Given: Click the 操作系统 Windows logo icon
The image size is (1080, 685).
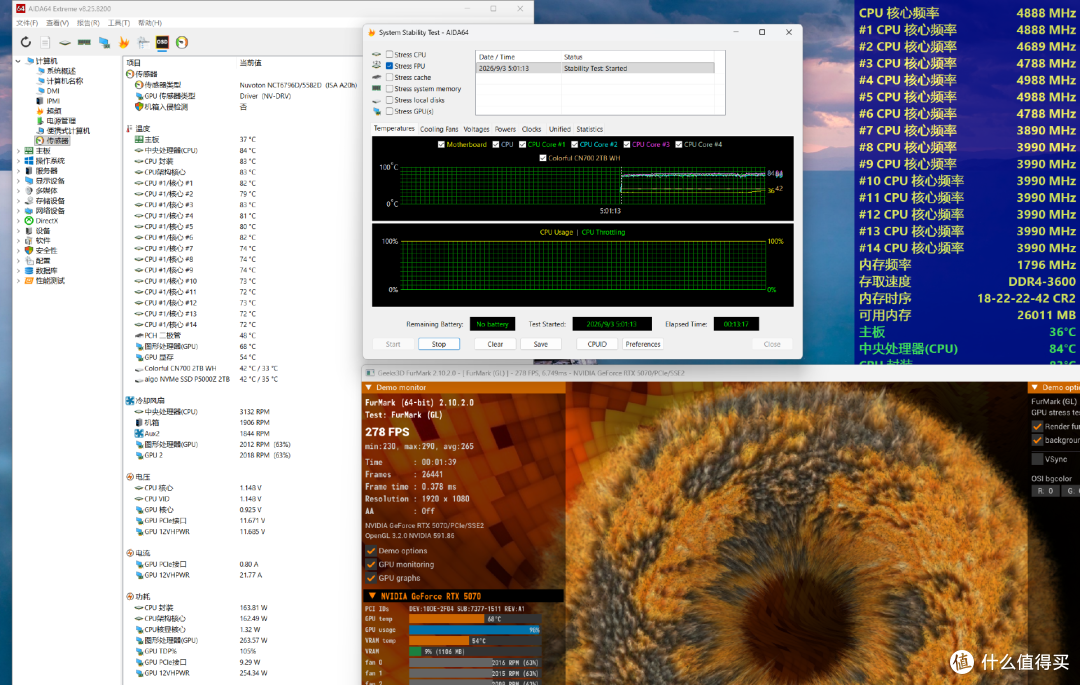Looking at the screenshot, I should tap(29, 160).
